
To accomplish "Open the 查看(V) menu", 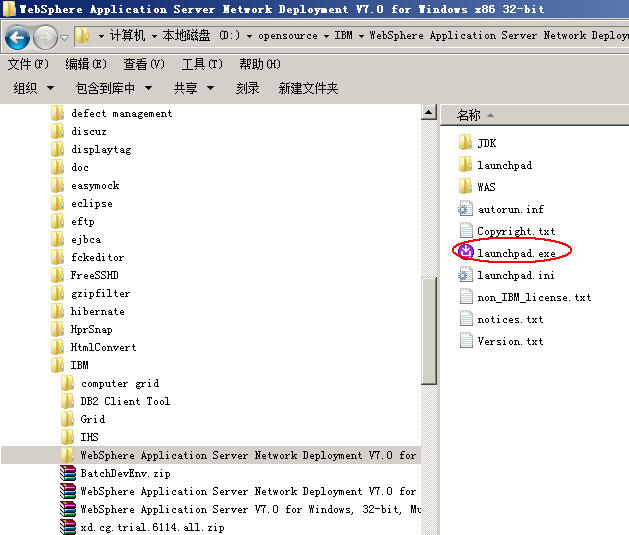I will 144,64.
